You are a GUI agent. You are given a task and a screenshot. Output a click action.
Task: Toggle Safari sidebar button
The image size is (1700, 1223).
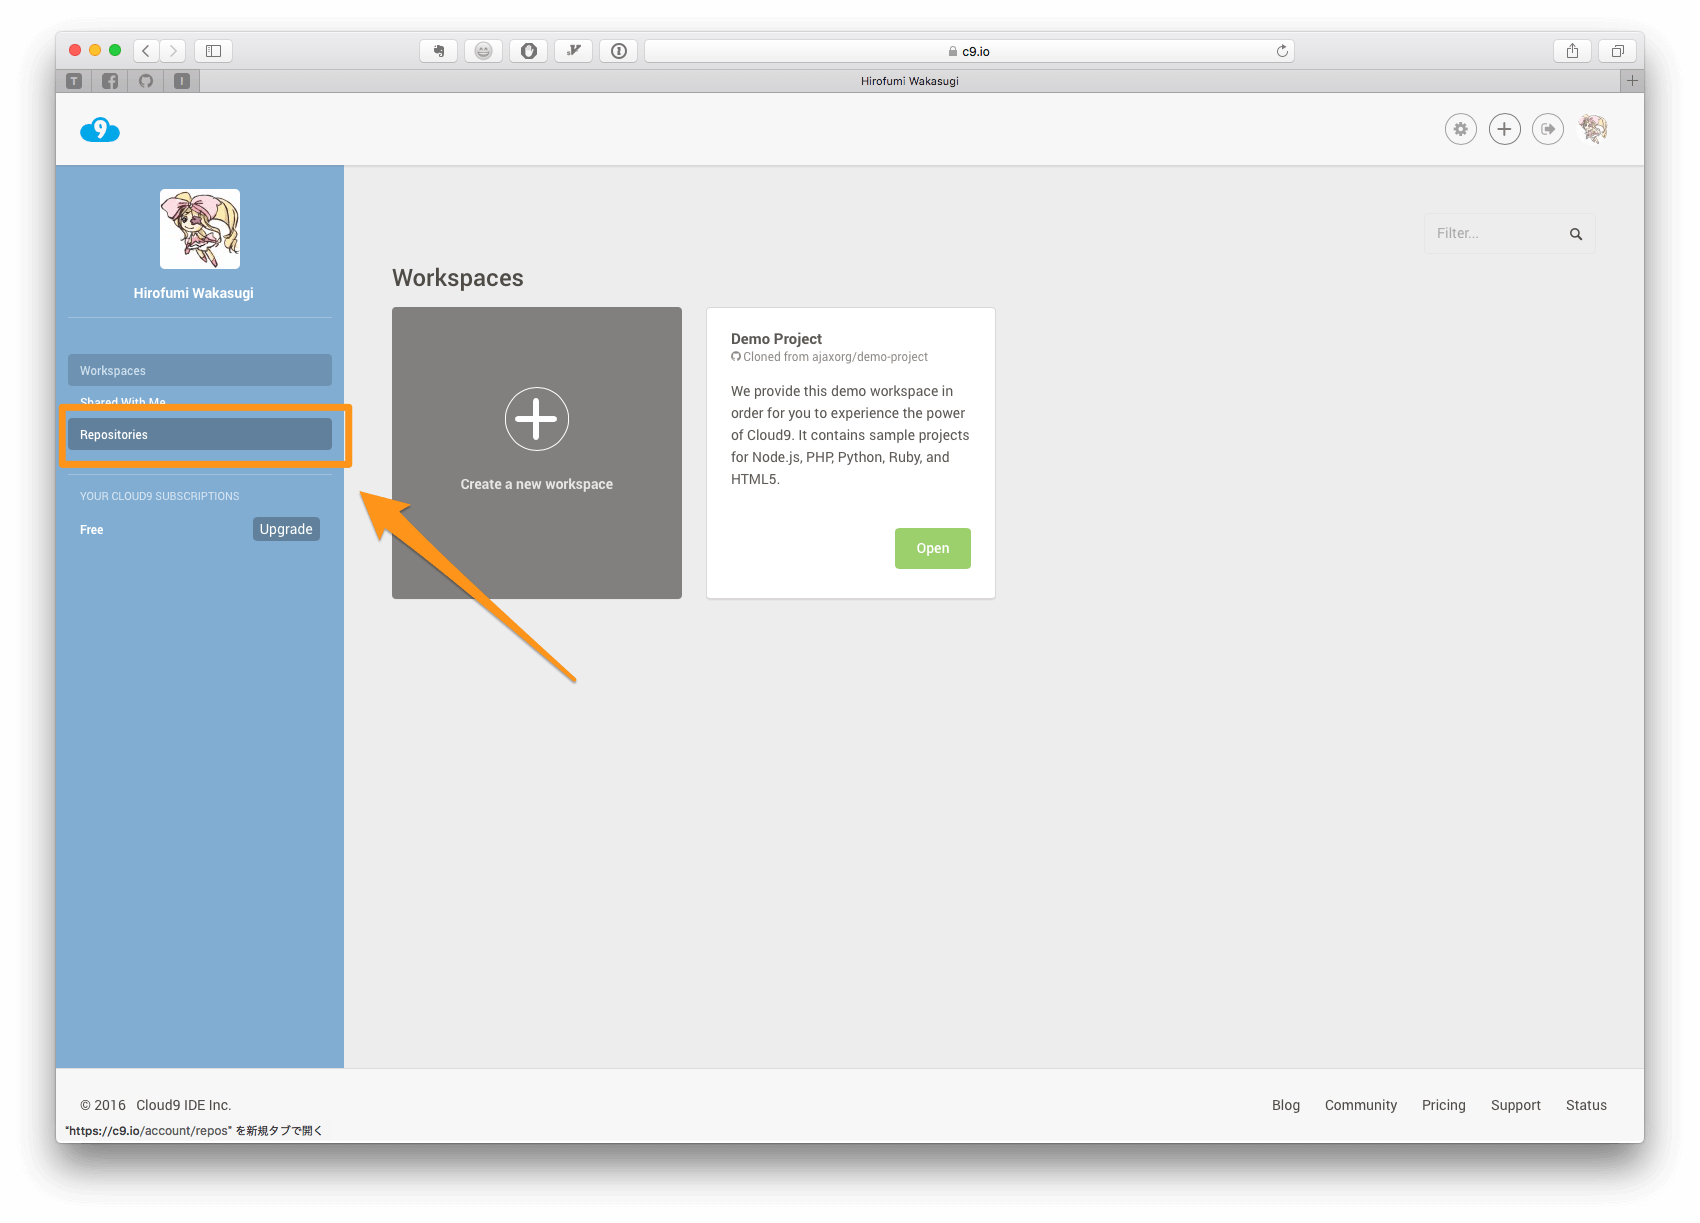point(213,50)
